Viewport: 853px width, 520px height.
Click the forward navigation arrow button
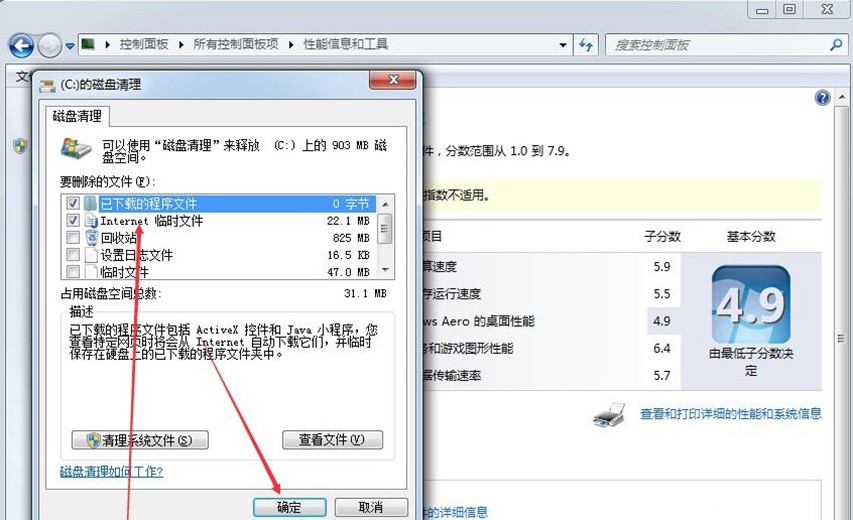pyautogui.click(x=49, y=45)
